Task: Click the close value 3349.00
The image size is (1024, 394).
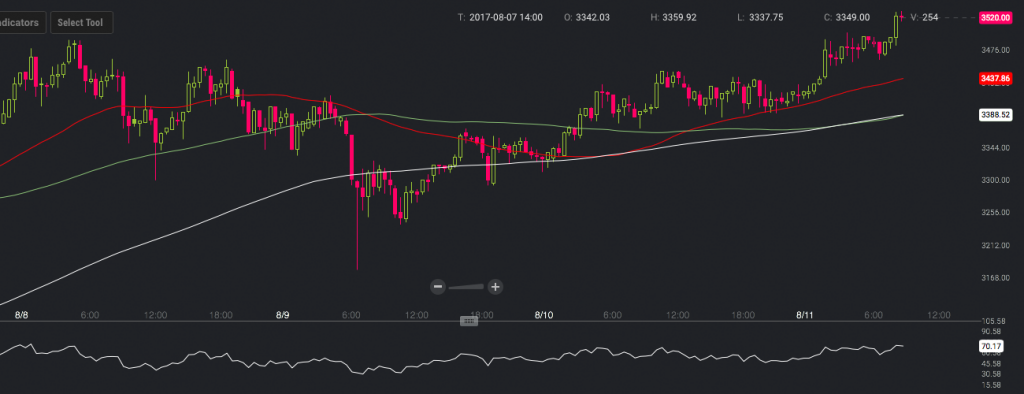Action: click(853, 18)
